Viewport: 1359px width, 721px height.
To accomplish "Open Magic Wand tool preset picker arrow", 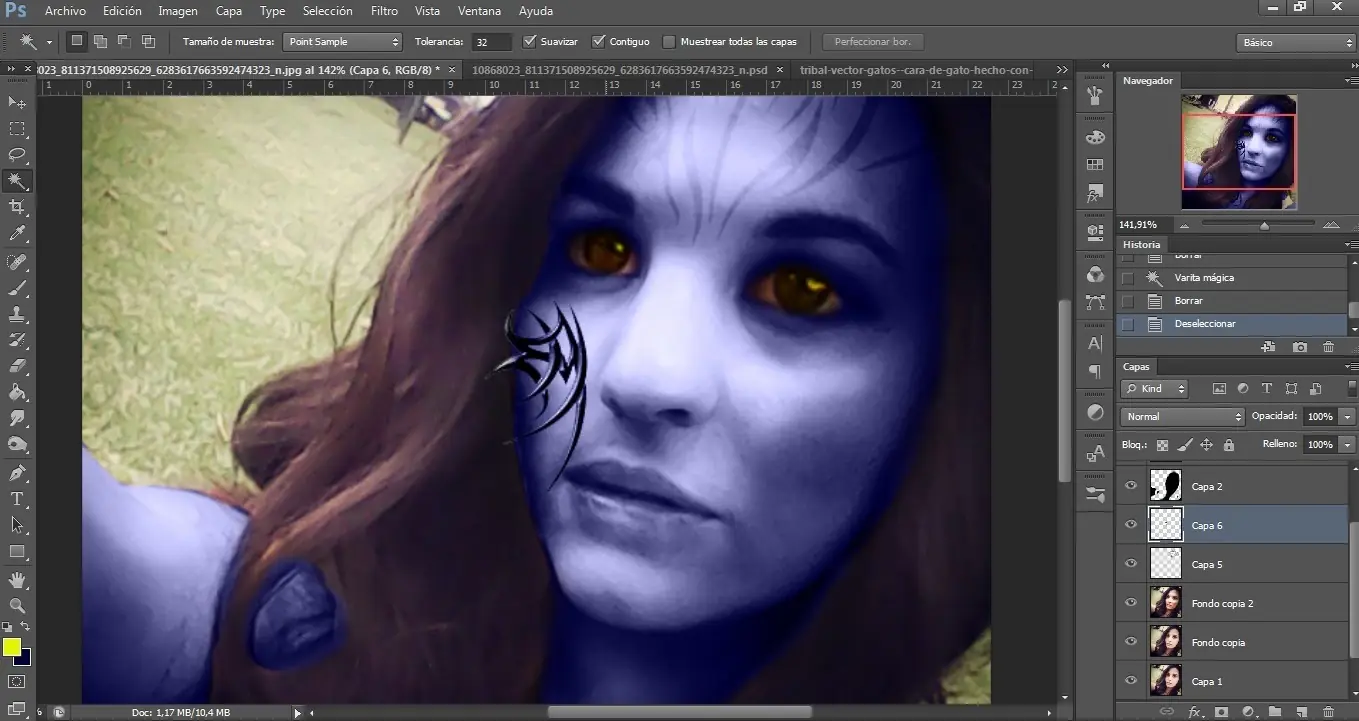I will tap(49, 42).
